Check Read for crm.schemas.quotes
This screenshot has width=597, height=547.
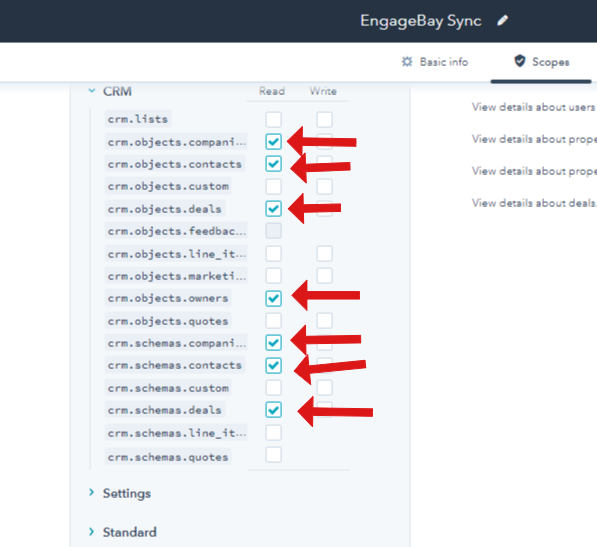273,455
